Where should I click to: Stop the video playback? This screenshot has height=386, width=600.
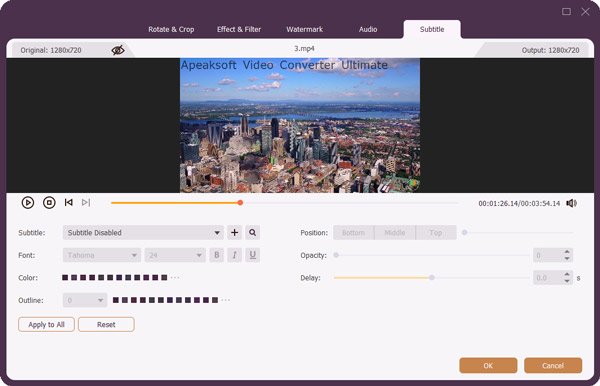pyautogui.click(x=49, y=202)
